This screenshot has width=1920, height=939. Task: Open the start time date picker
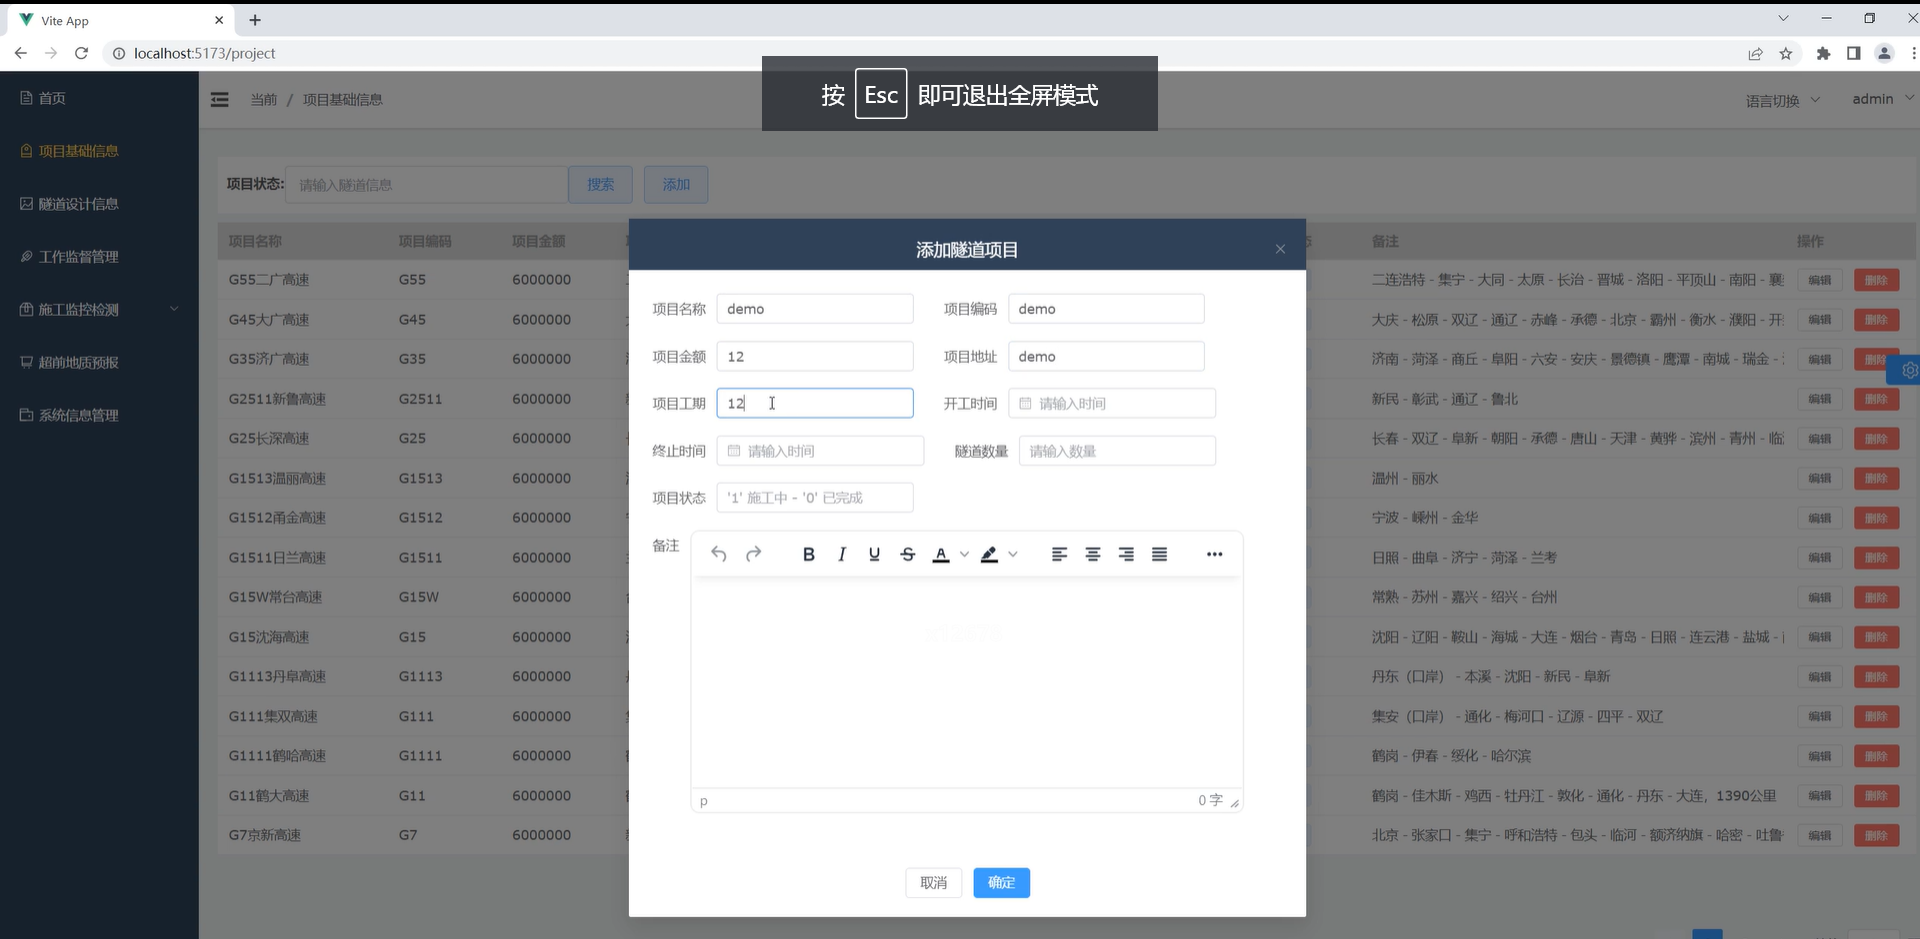1112,404
